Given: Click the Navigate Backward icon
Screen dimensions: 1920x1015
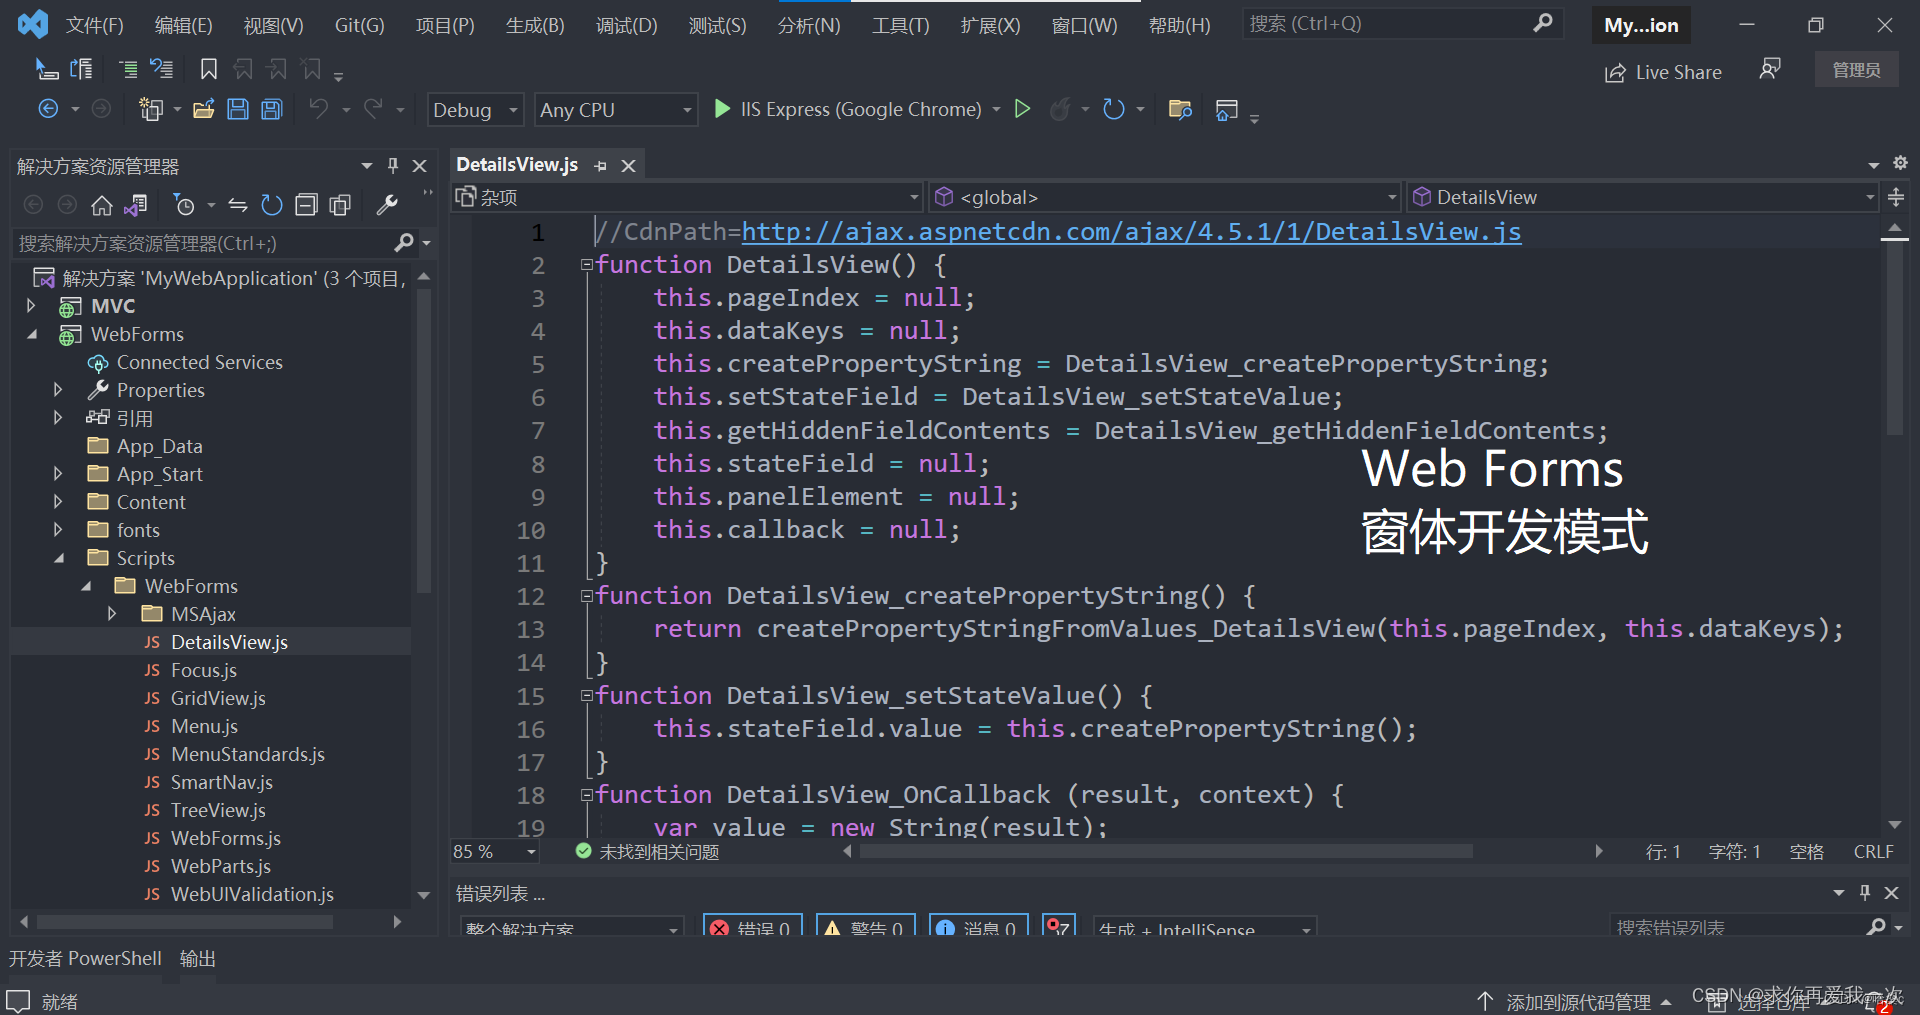Looking at the screenshot, I should point(48,109).
